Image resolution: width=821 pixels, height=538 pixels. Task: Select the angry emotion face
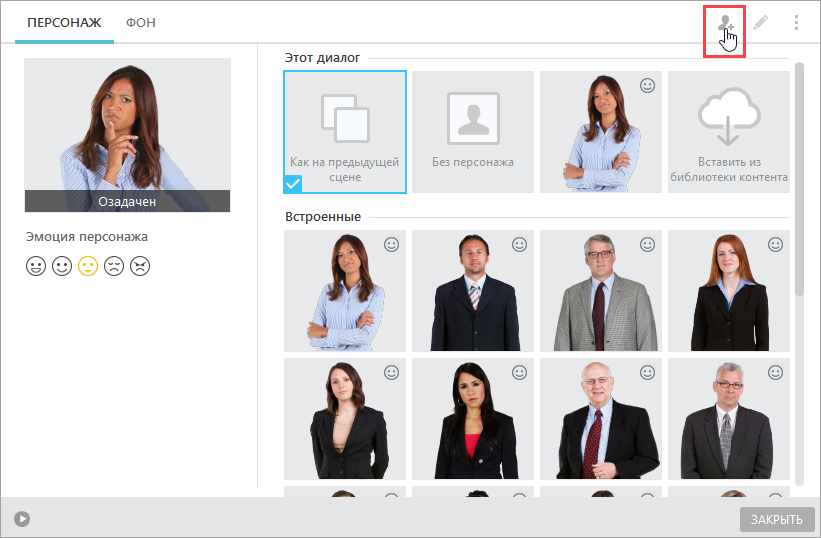point(140,266)
